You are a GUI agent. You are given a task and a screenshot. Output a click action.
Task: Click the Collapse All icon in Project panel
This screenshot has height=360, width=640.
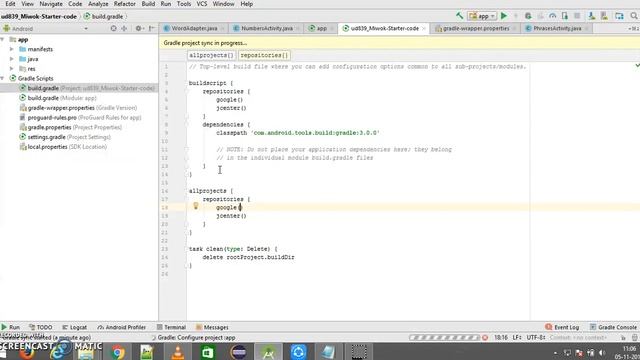124,28
